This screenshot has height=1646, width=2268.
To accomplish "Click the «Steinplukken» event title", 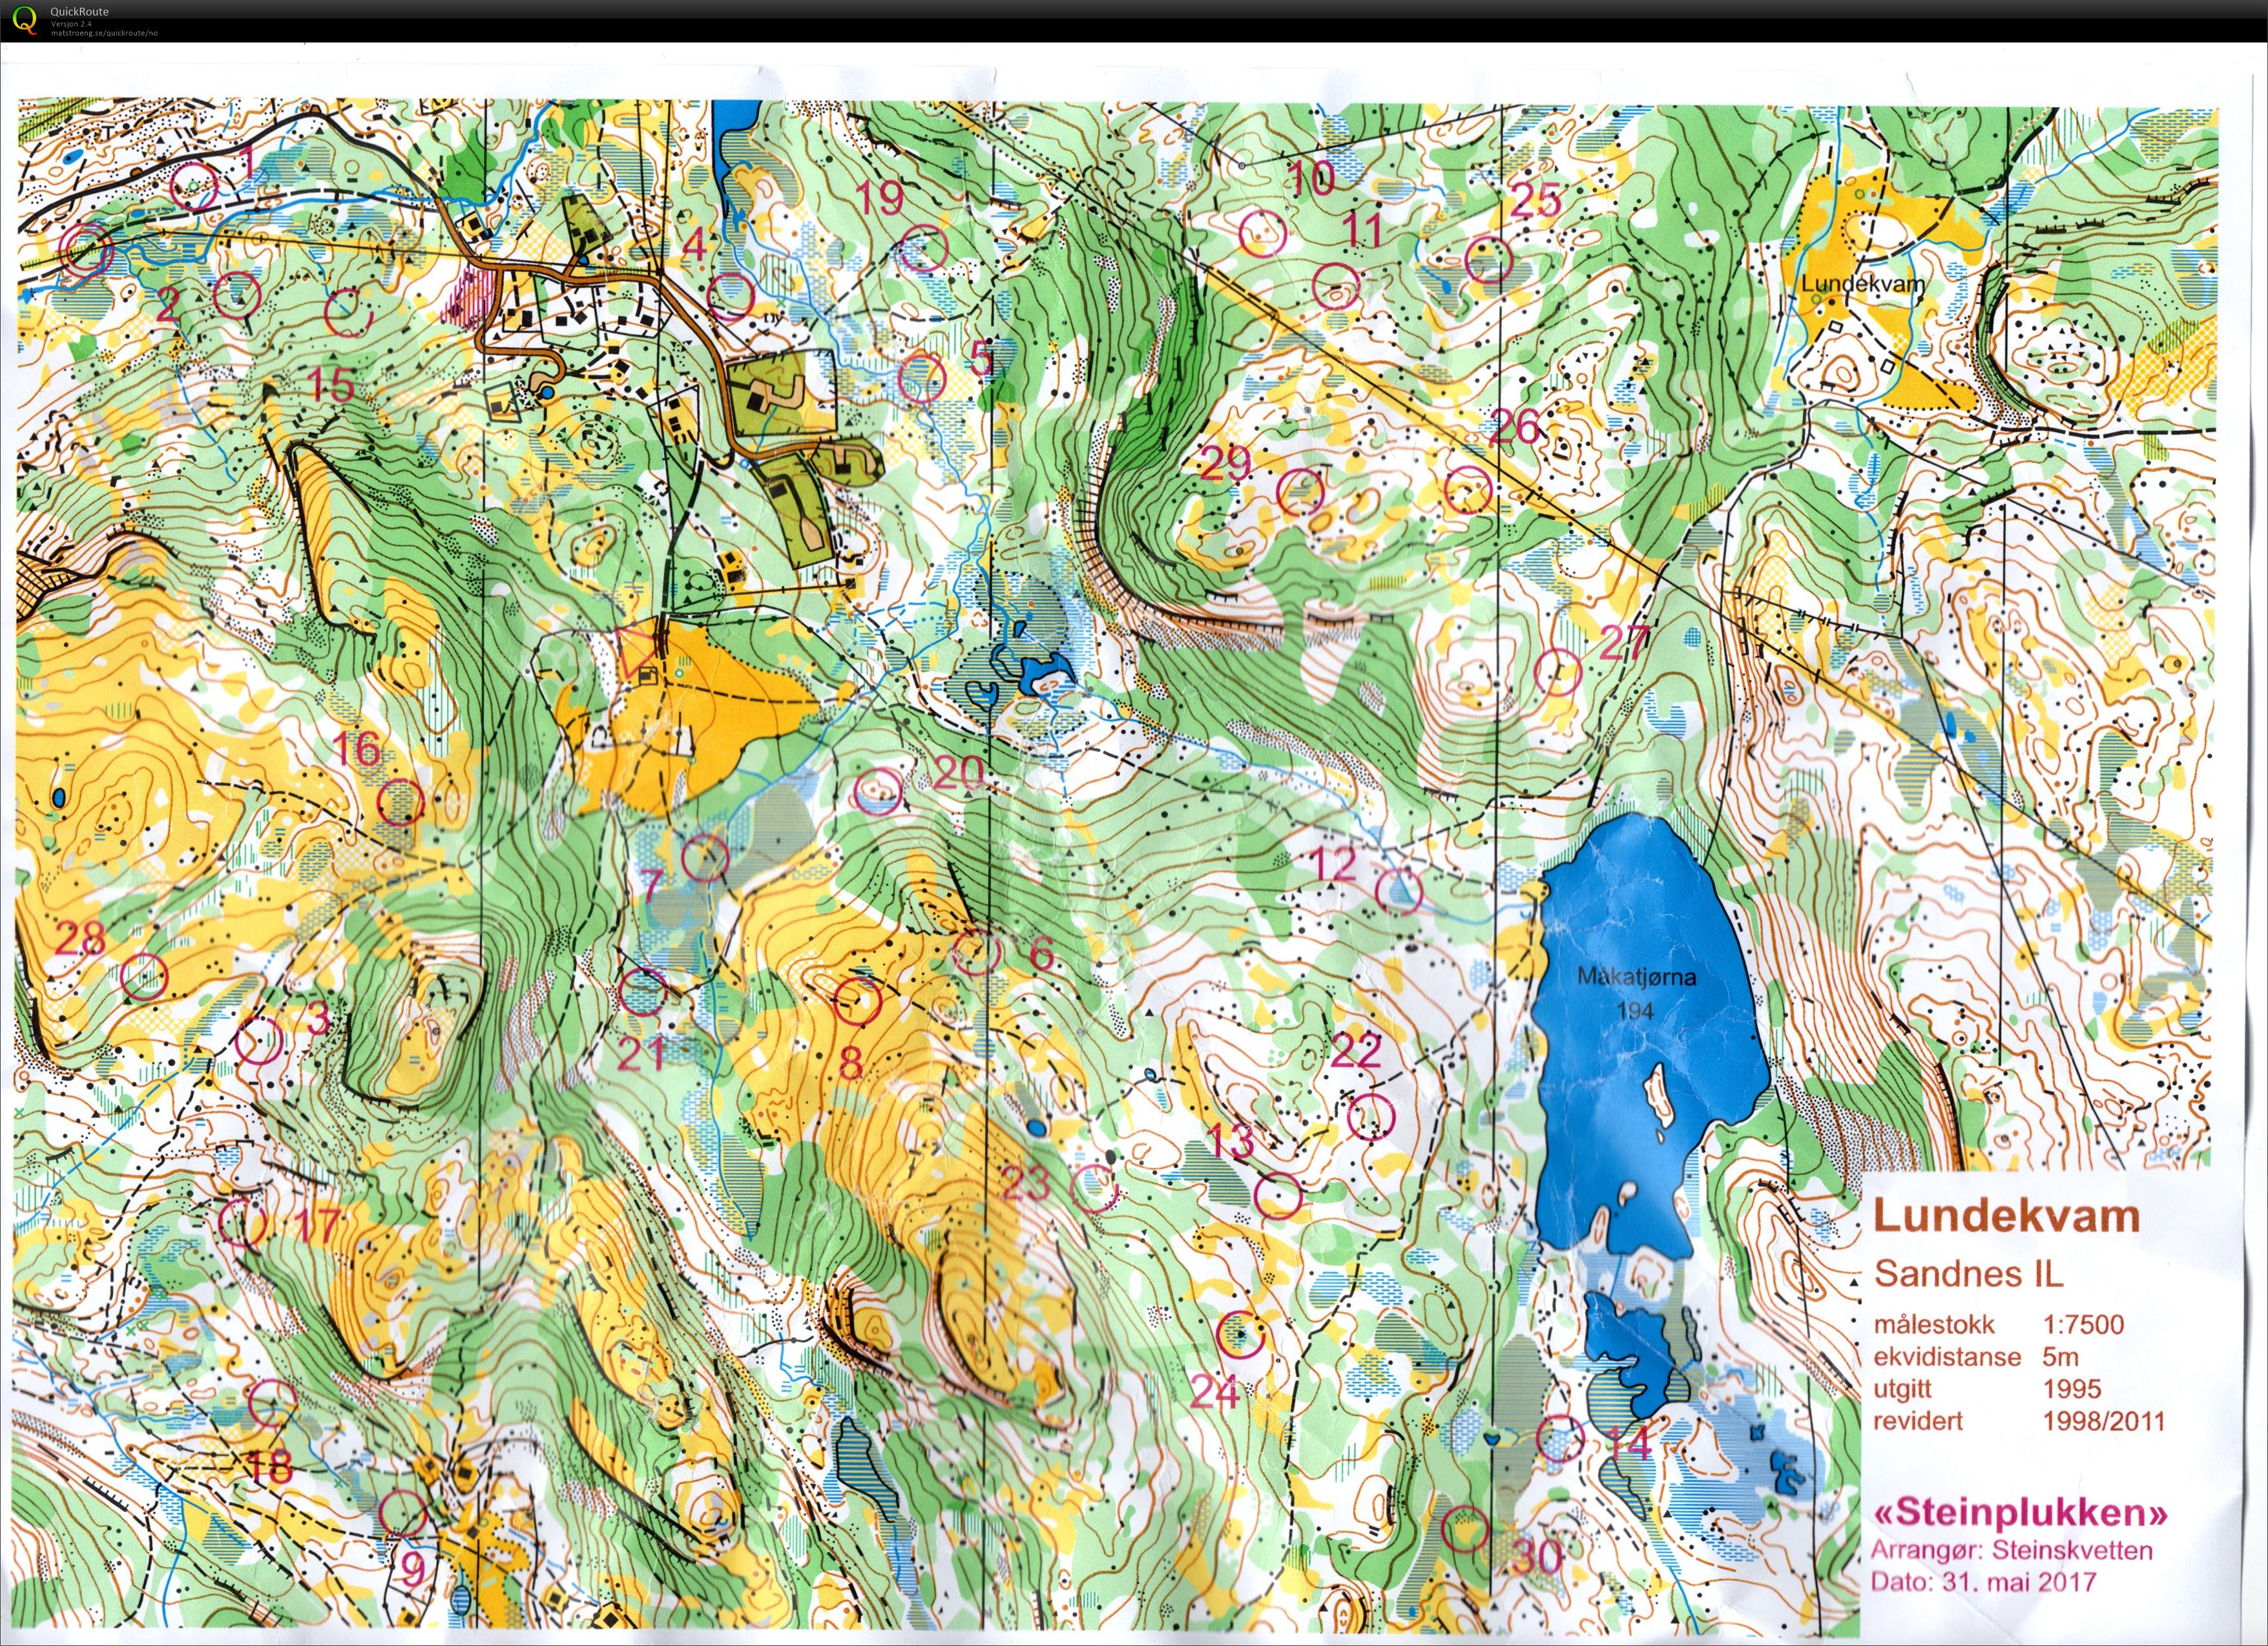I will 2020,1513.
